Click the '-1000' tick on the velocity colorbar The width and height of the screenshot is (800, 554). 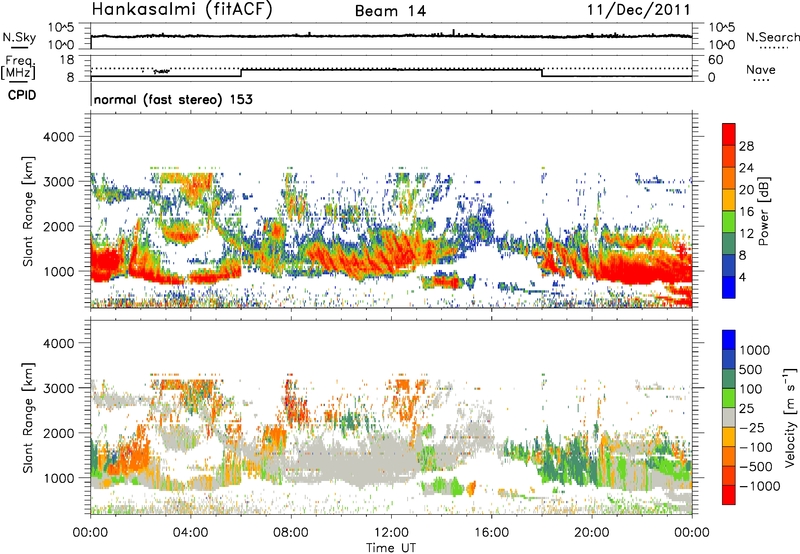[x=760, y=486]
